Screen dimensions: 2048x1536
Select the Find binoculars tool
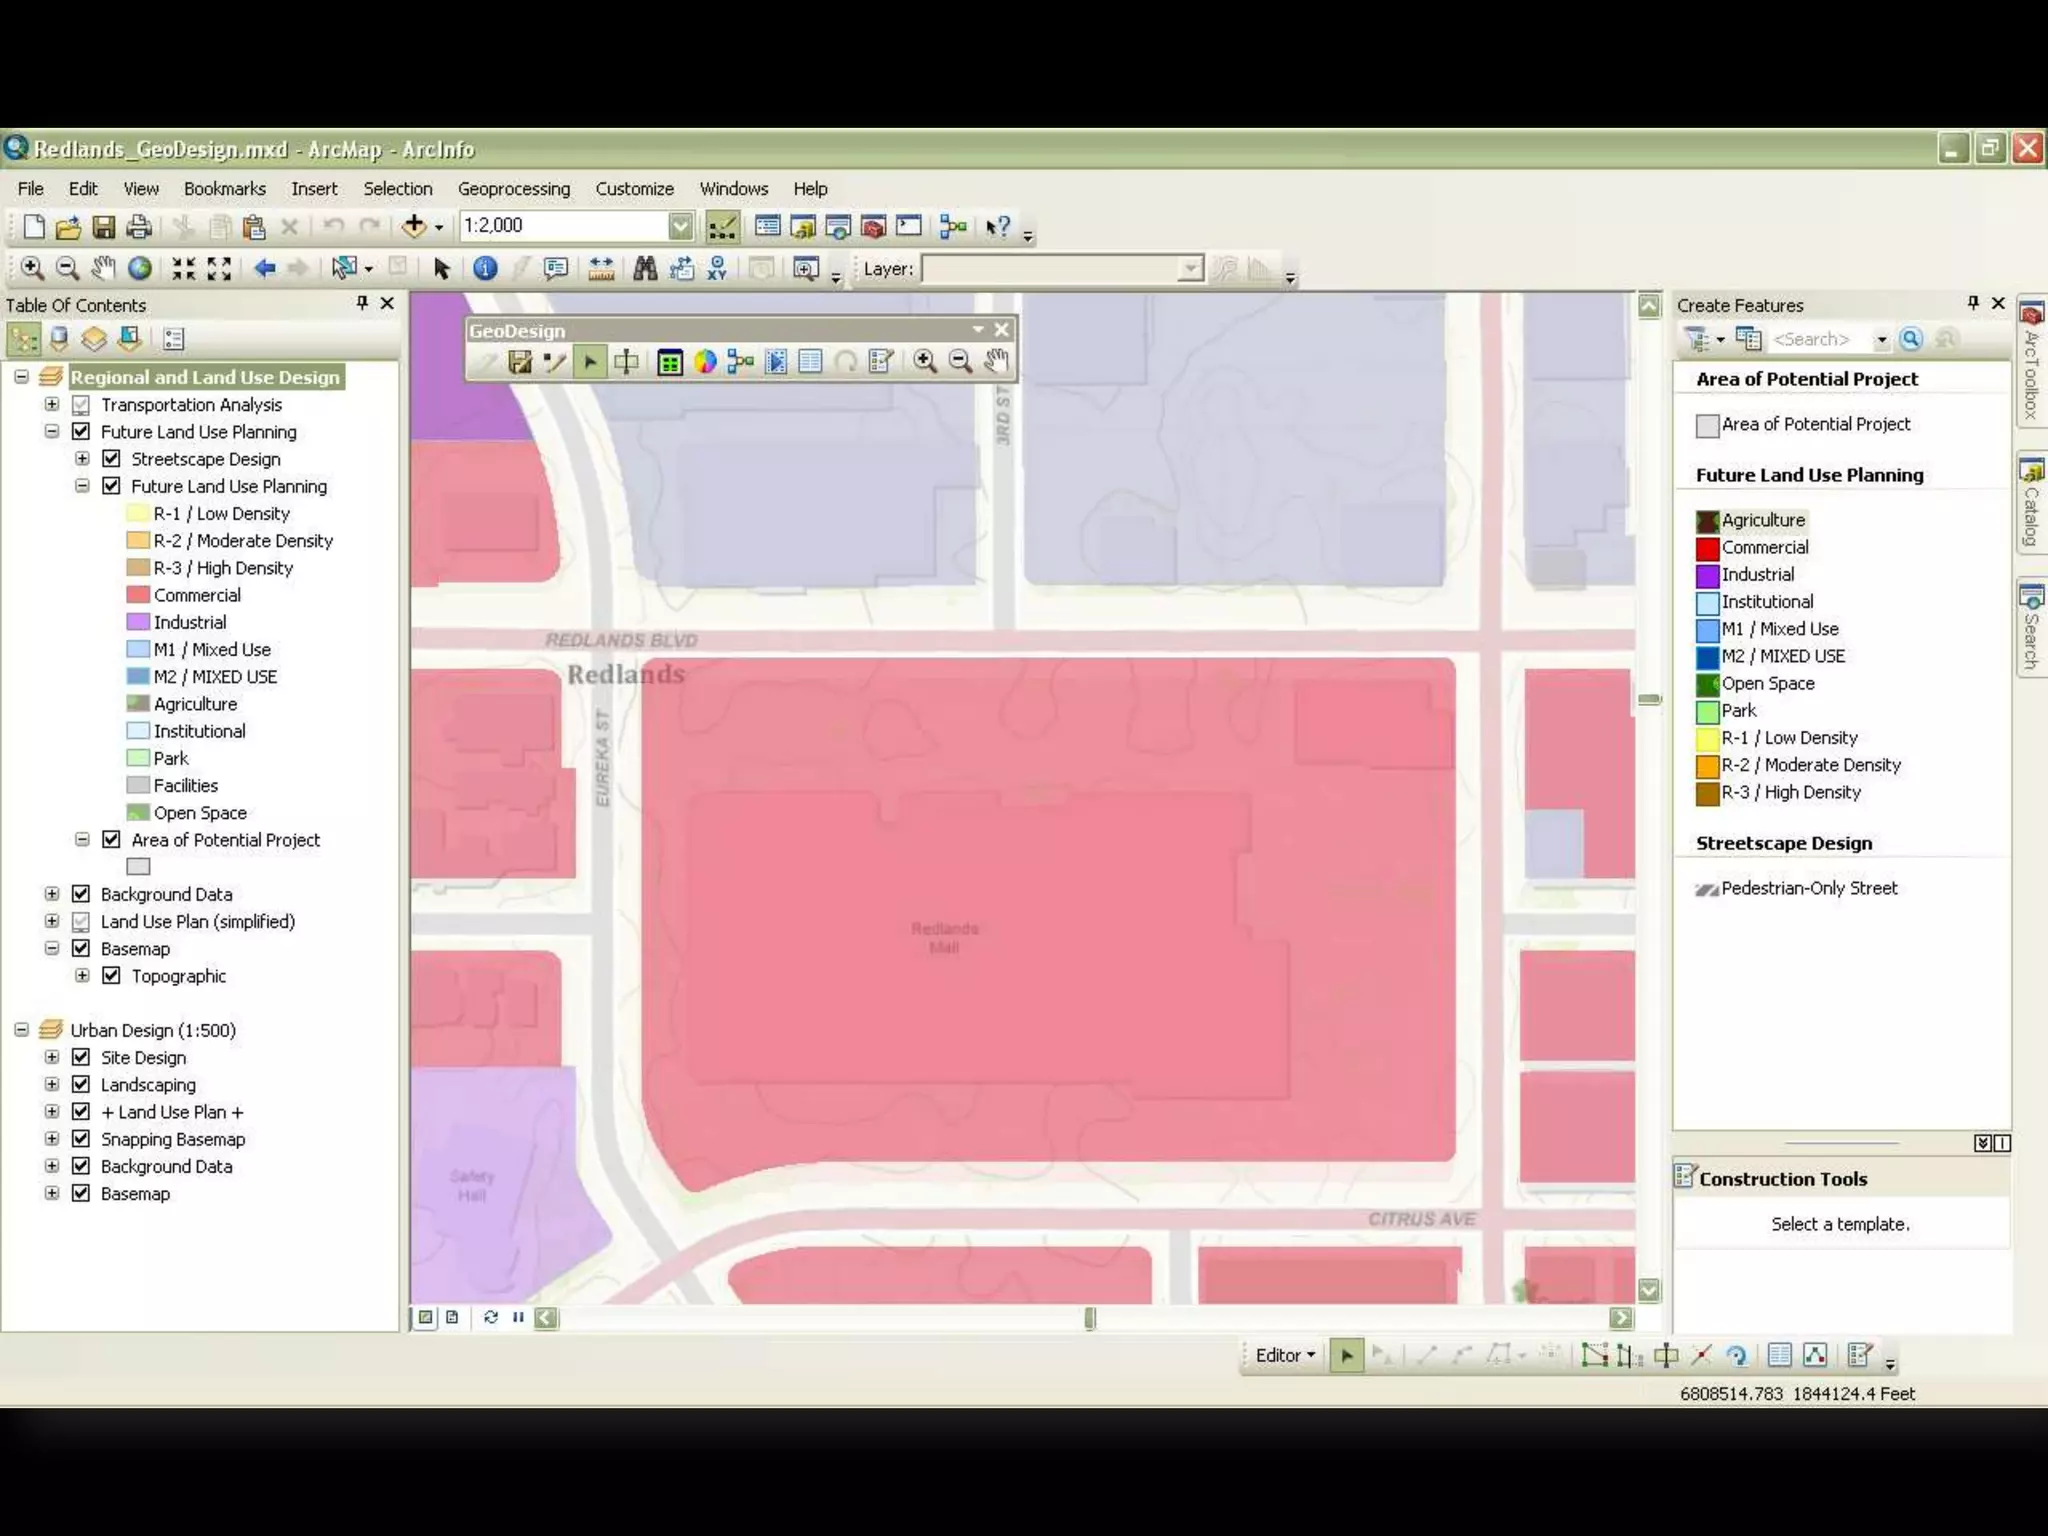pyautogui.click(x=645, y=268)
